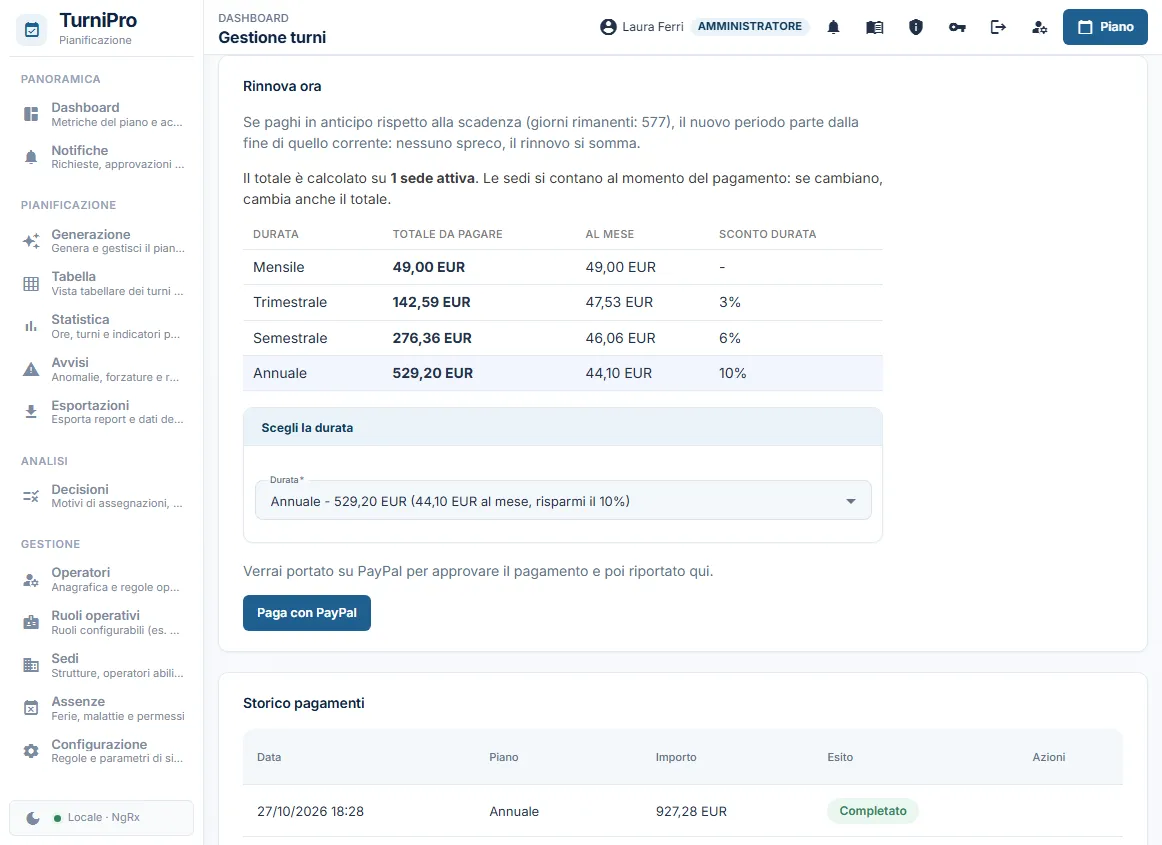
Task: Click the Tabella grid icon
Action: click(31, 283)
